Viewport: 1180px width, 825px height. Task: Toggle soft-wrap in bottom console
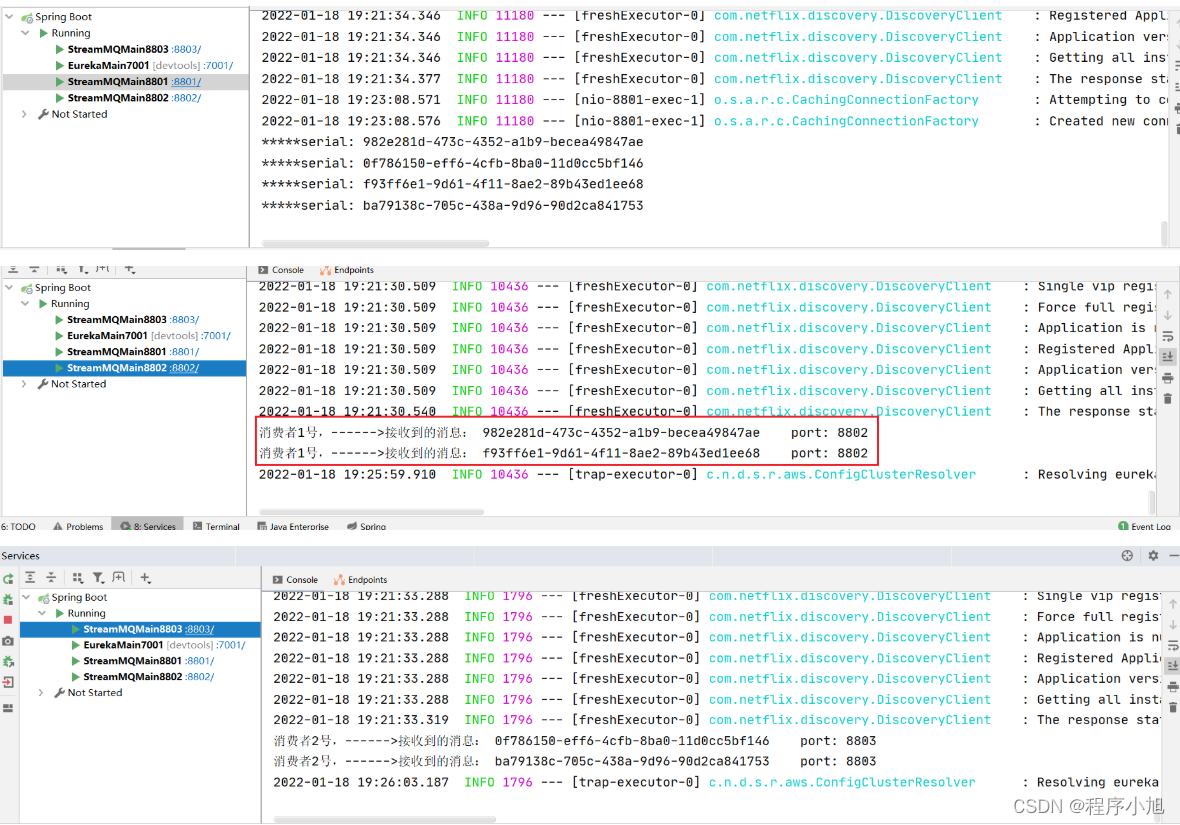pos(1172,645)
